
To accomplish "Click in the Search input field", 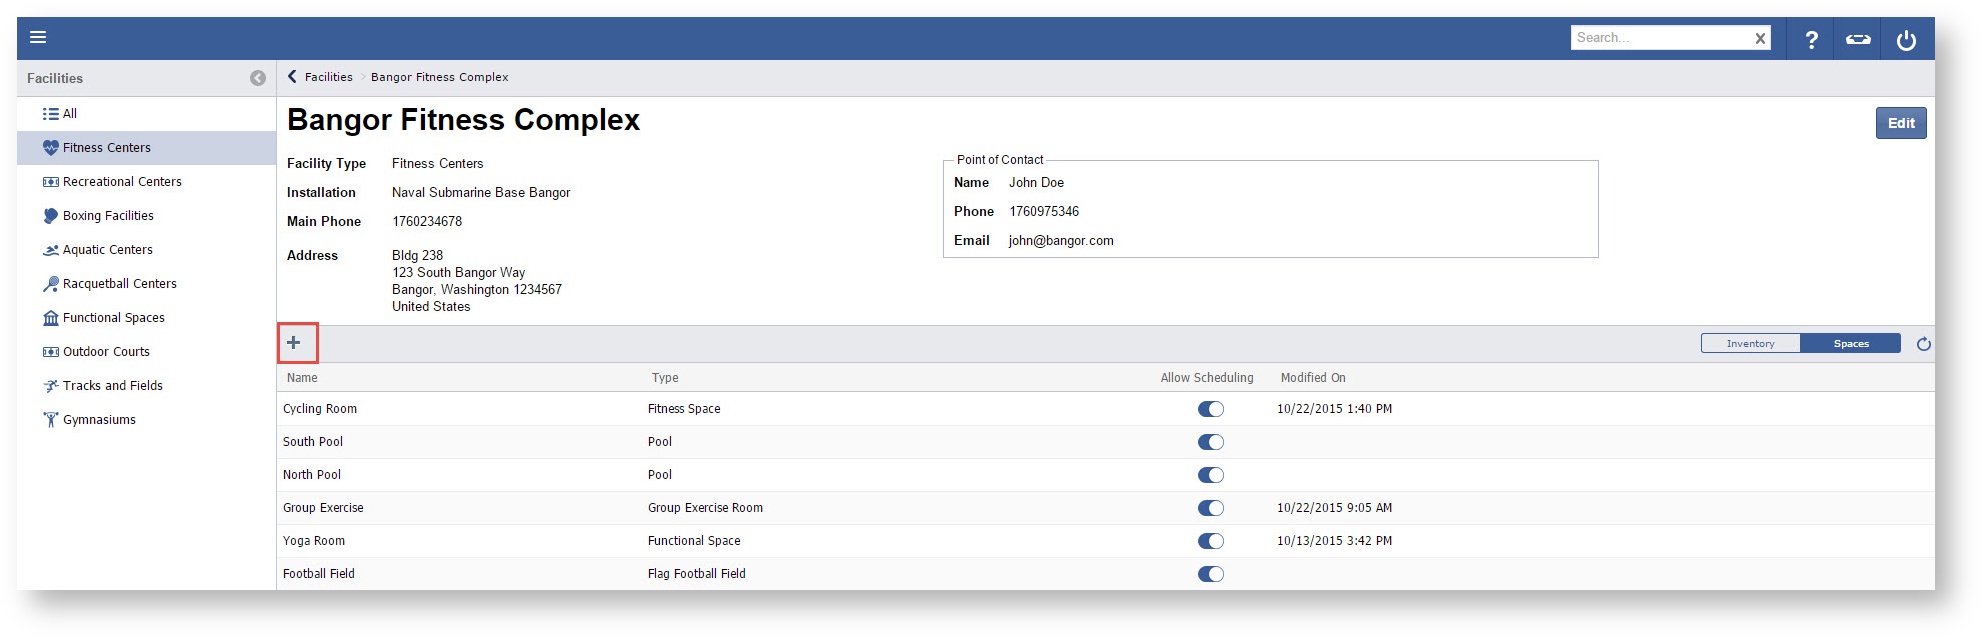I will coord(1660,38).
